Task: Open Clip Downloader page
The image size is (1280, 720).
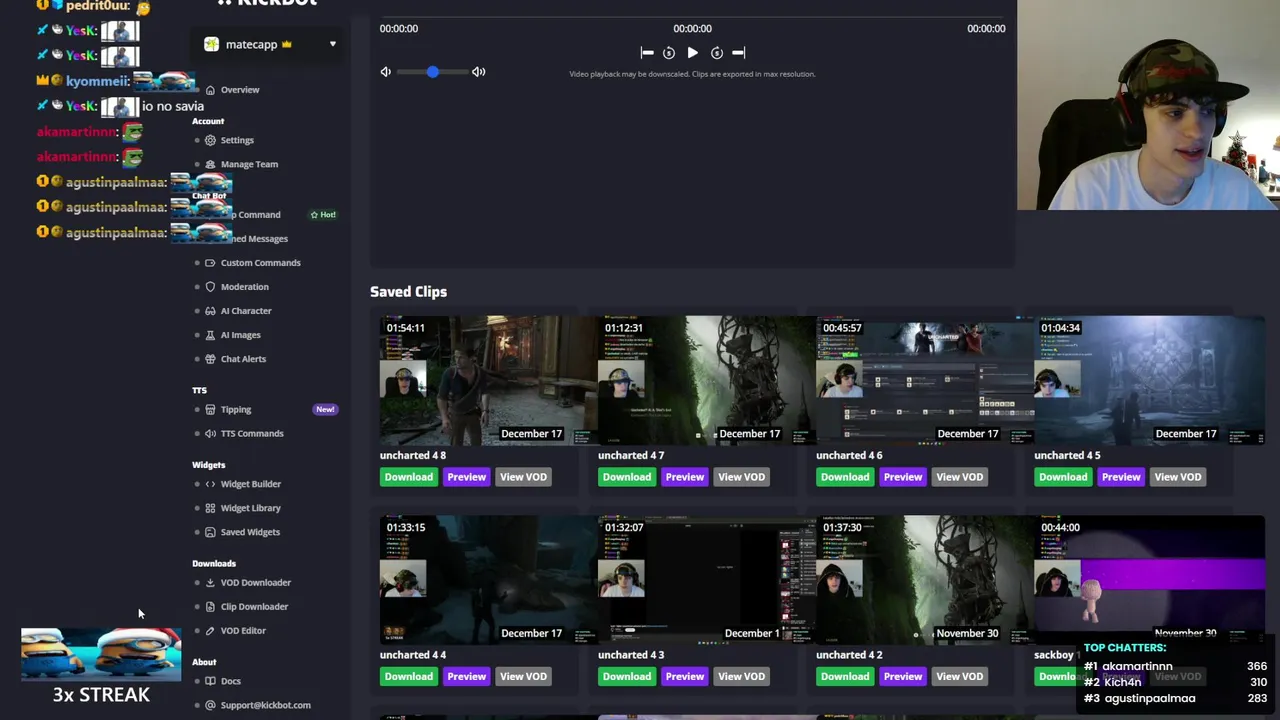Action: 254,607
